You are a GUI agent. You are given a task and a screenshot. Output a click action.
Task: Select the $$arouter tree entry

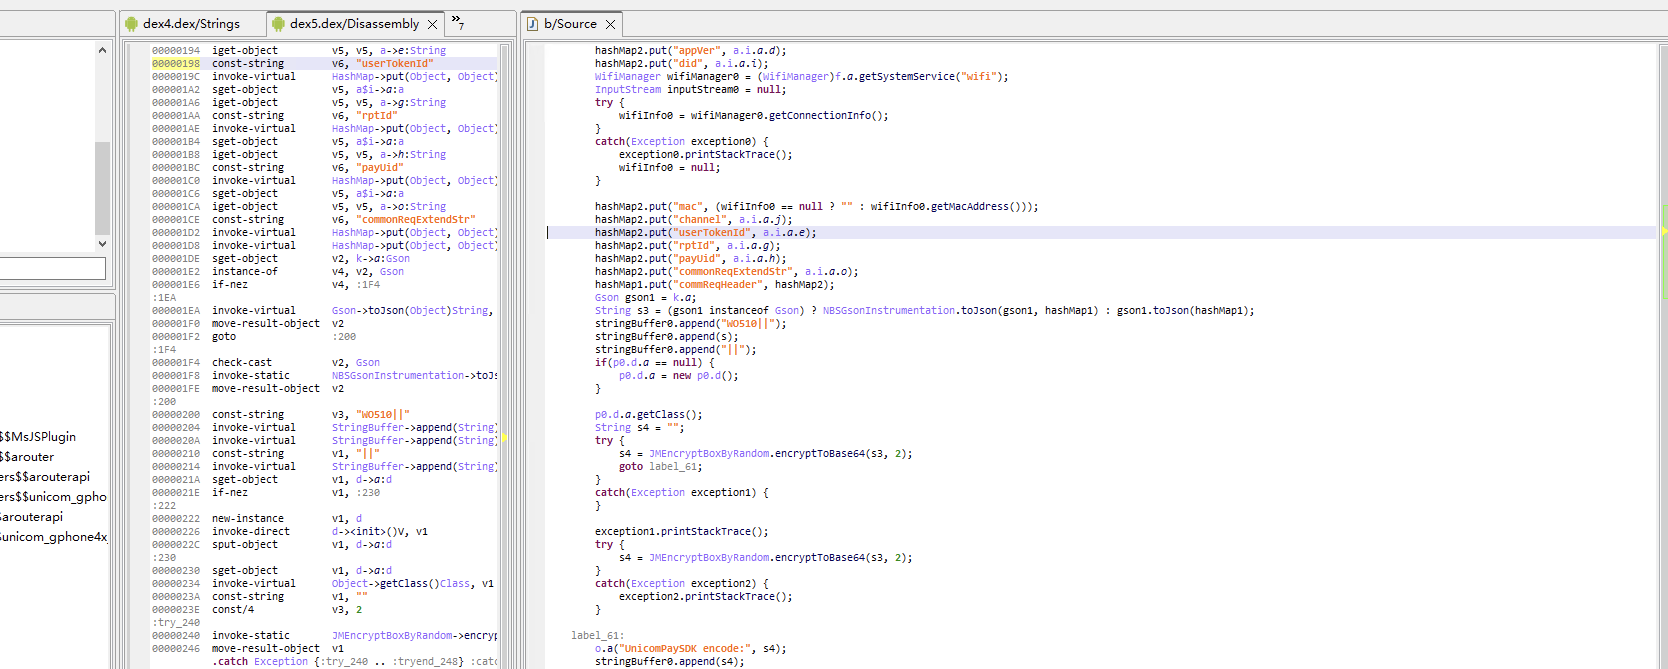pyautogui.click(x=27, y=457)
